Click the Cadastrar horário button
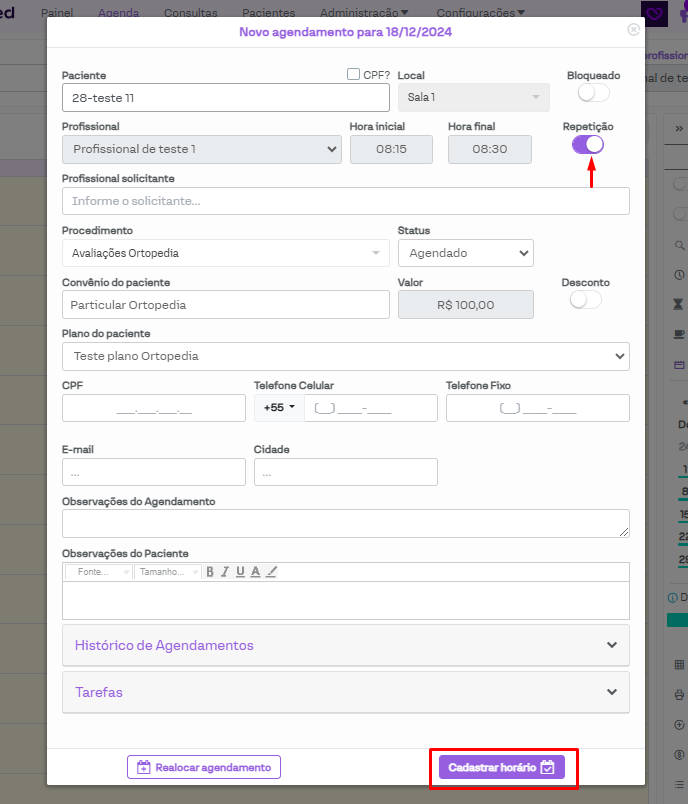Viewport: 688px width, 804px height. point(502,767)
